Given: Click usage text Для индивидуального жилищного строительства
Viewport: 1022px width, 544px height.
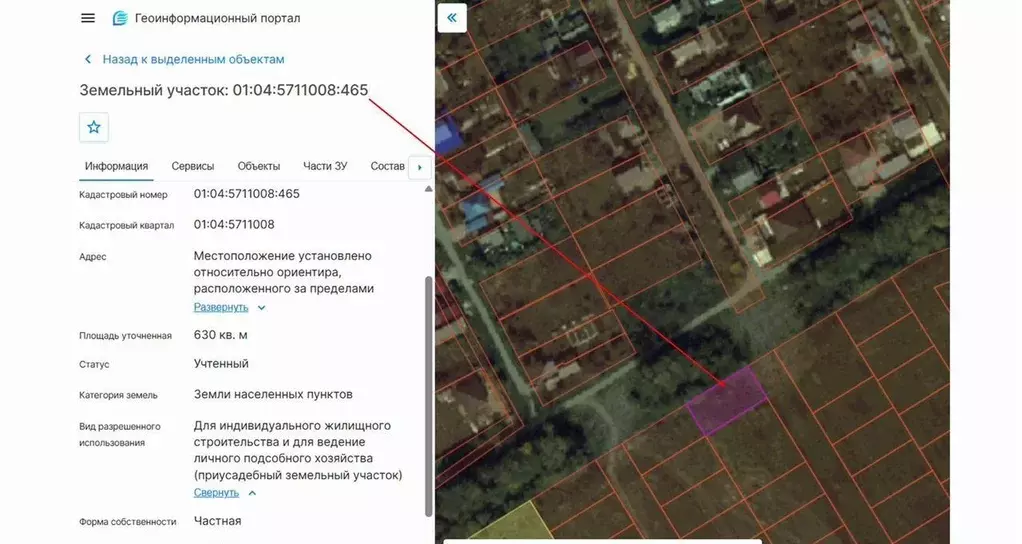Looking at the screenshot, I should tap(292, 434).
